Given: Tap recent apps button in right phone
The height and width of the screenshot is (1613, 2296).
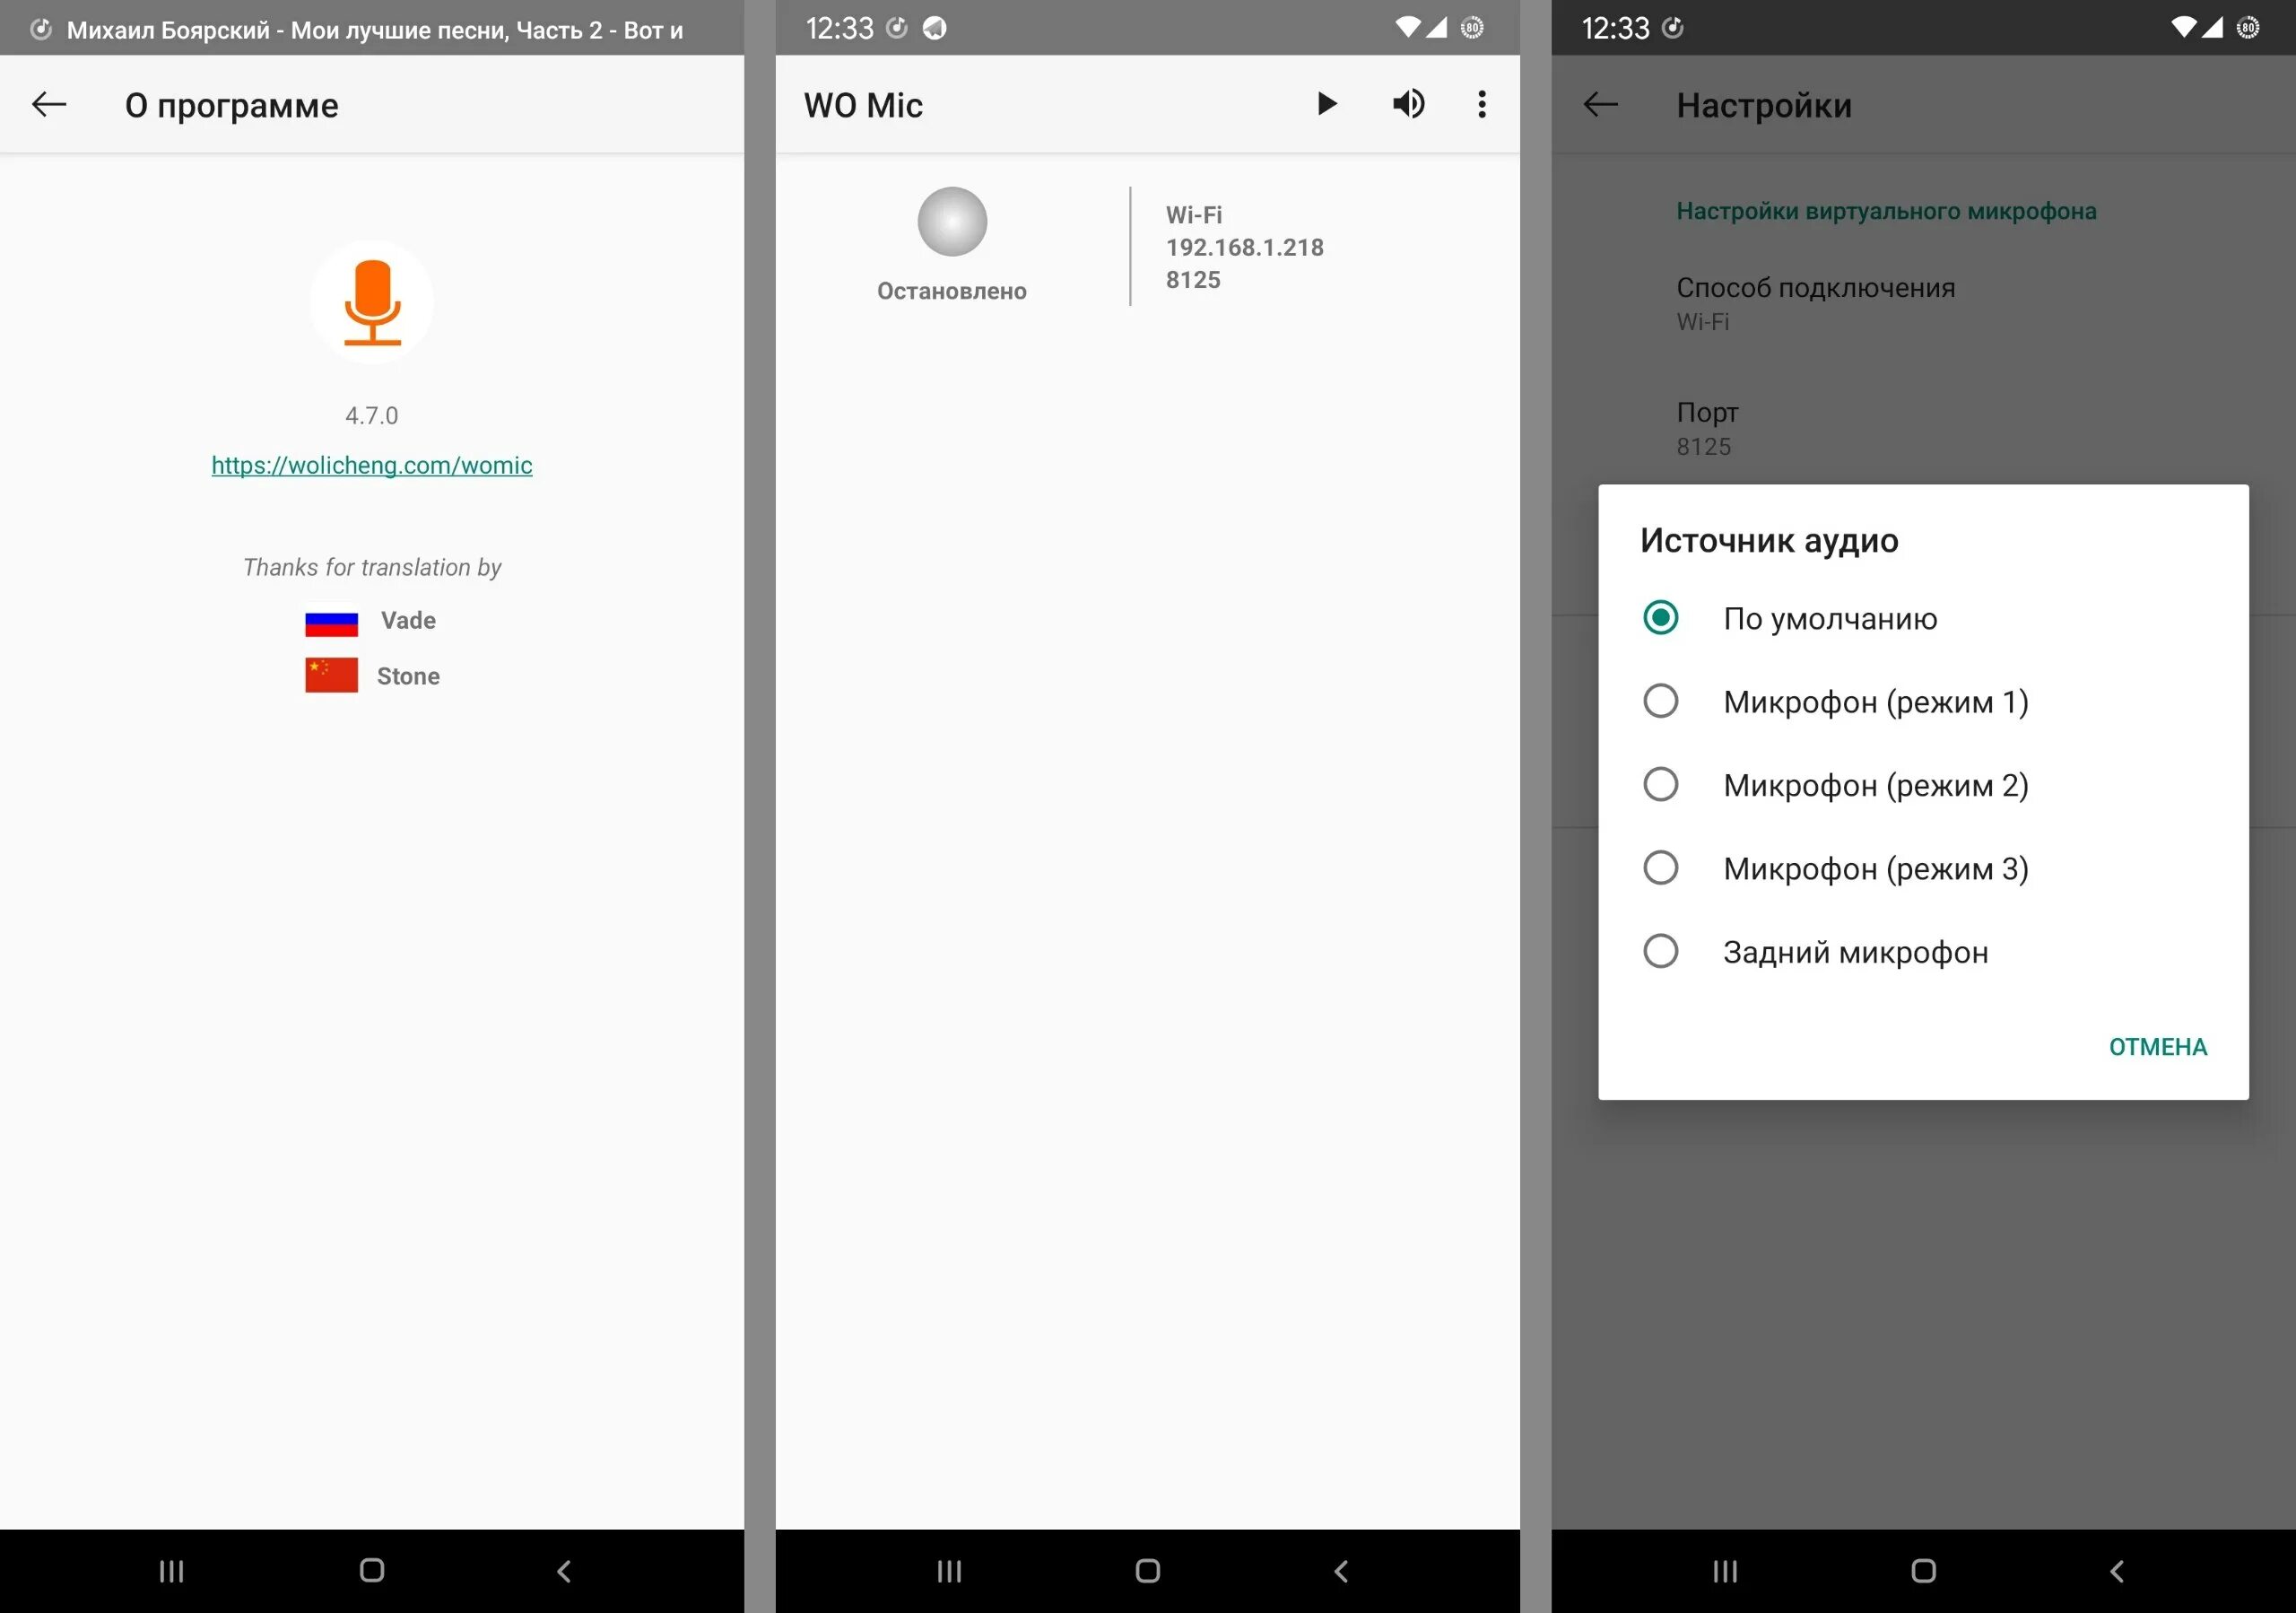Looking at the screenshot, I should (1725, 1571).
